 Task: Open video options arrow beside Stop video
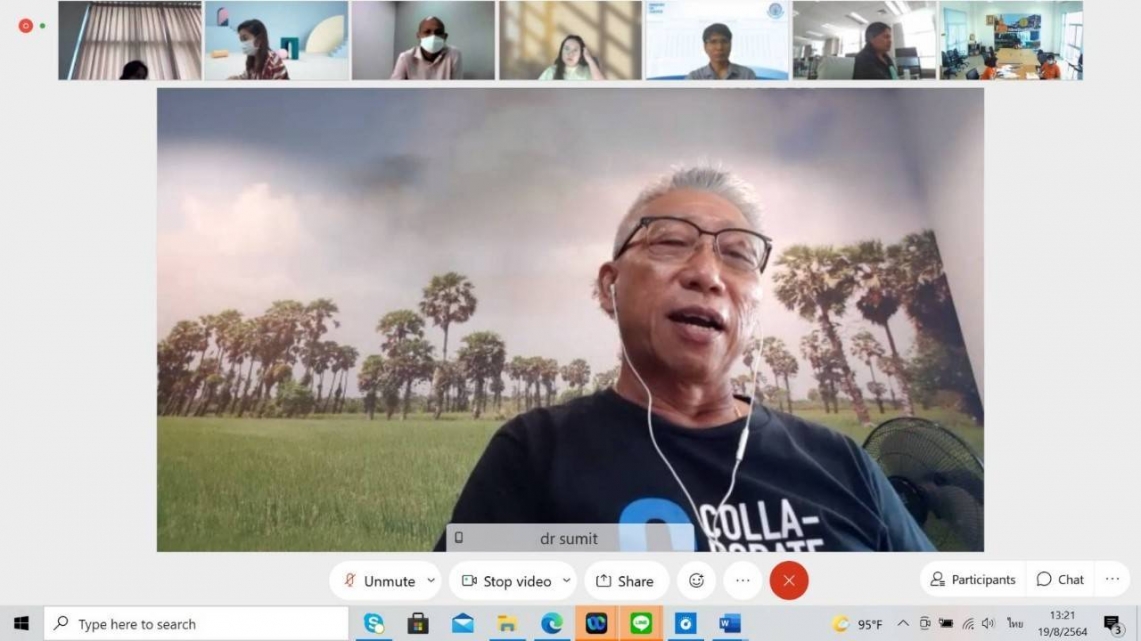(x=566, y=581)
